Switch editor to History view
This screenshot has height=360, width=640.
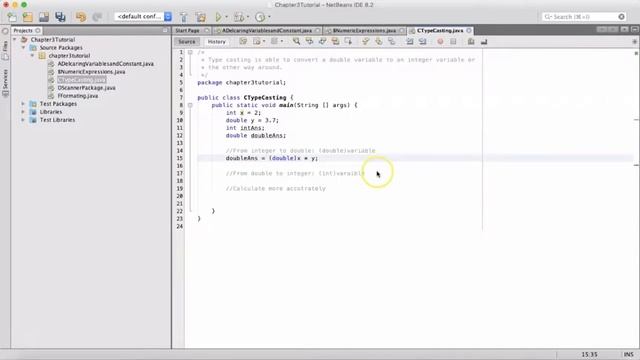216,42
